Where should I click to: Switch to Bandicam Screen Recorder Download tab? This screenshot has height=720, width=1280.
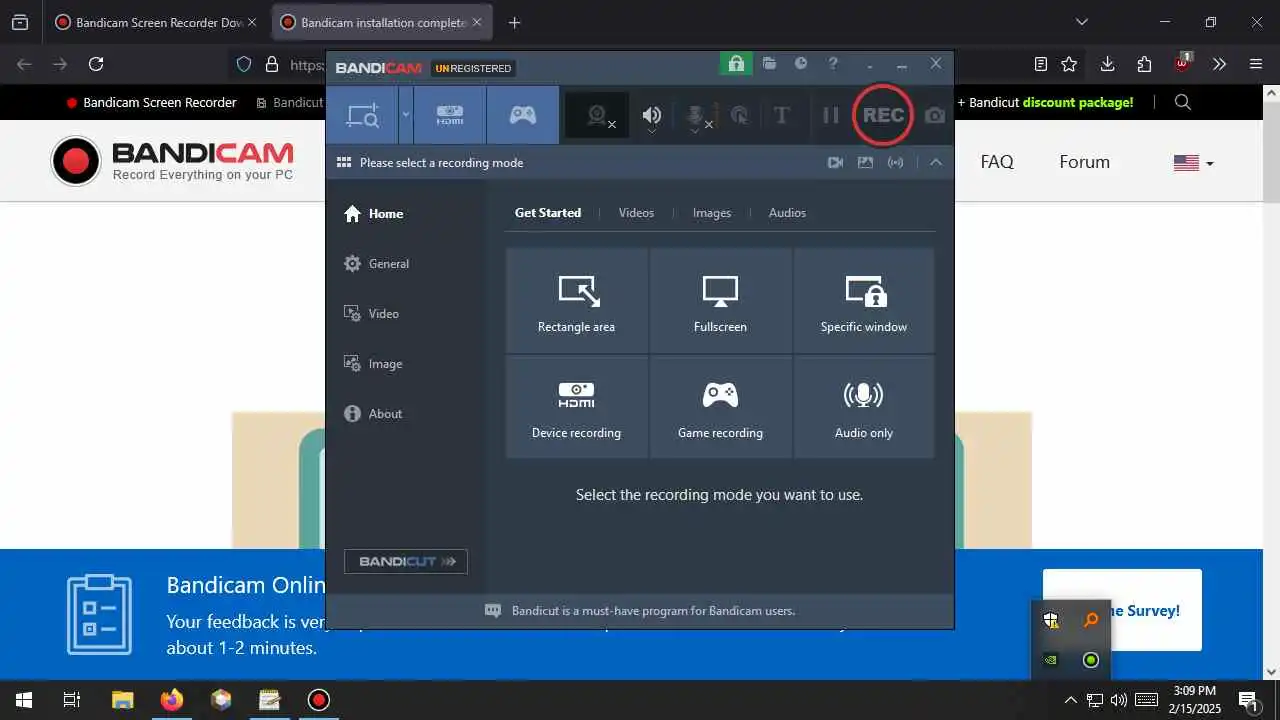pos(157,22)
